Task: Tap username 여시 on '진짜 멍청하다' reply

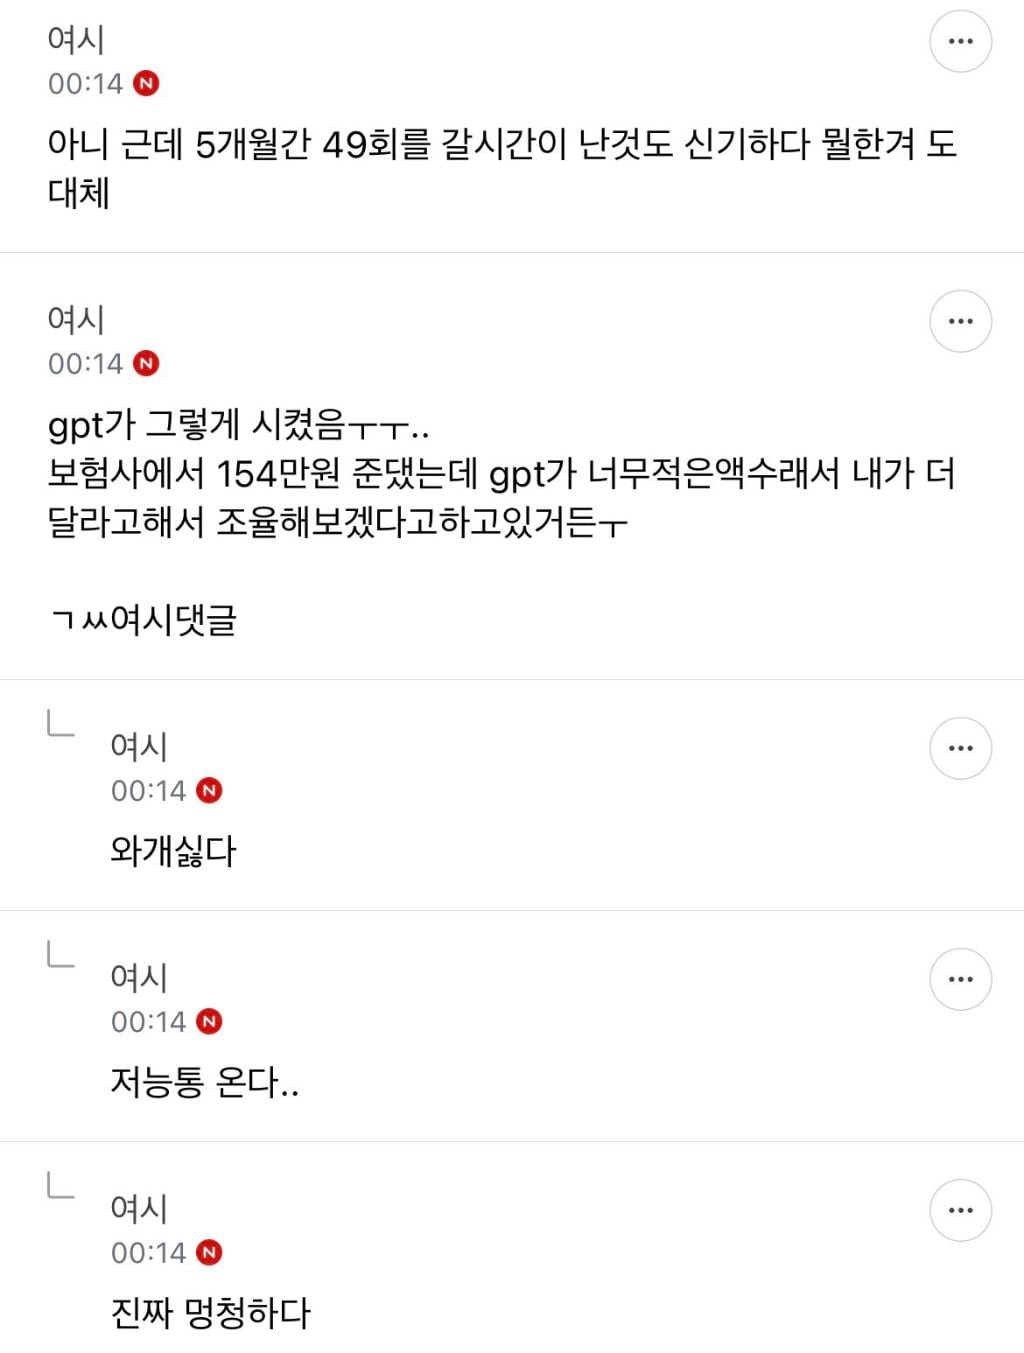Action: 139,1208
